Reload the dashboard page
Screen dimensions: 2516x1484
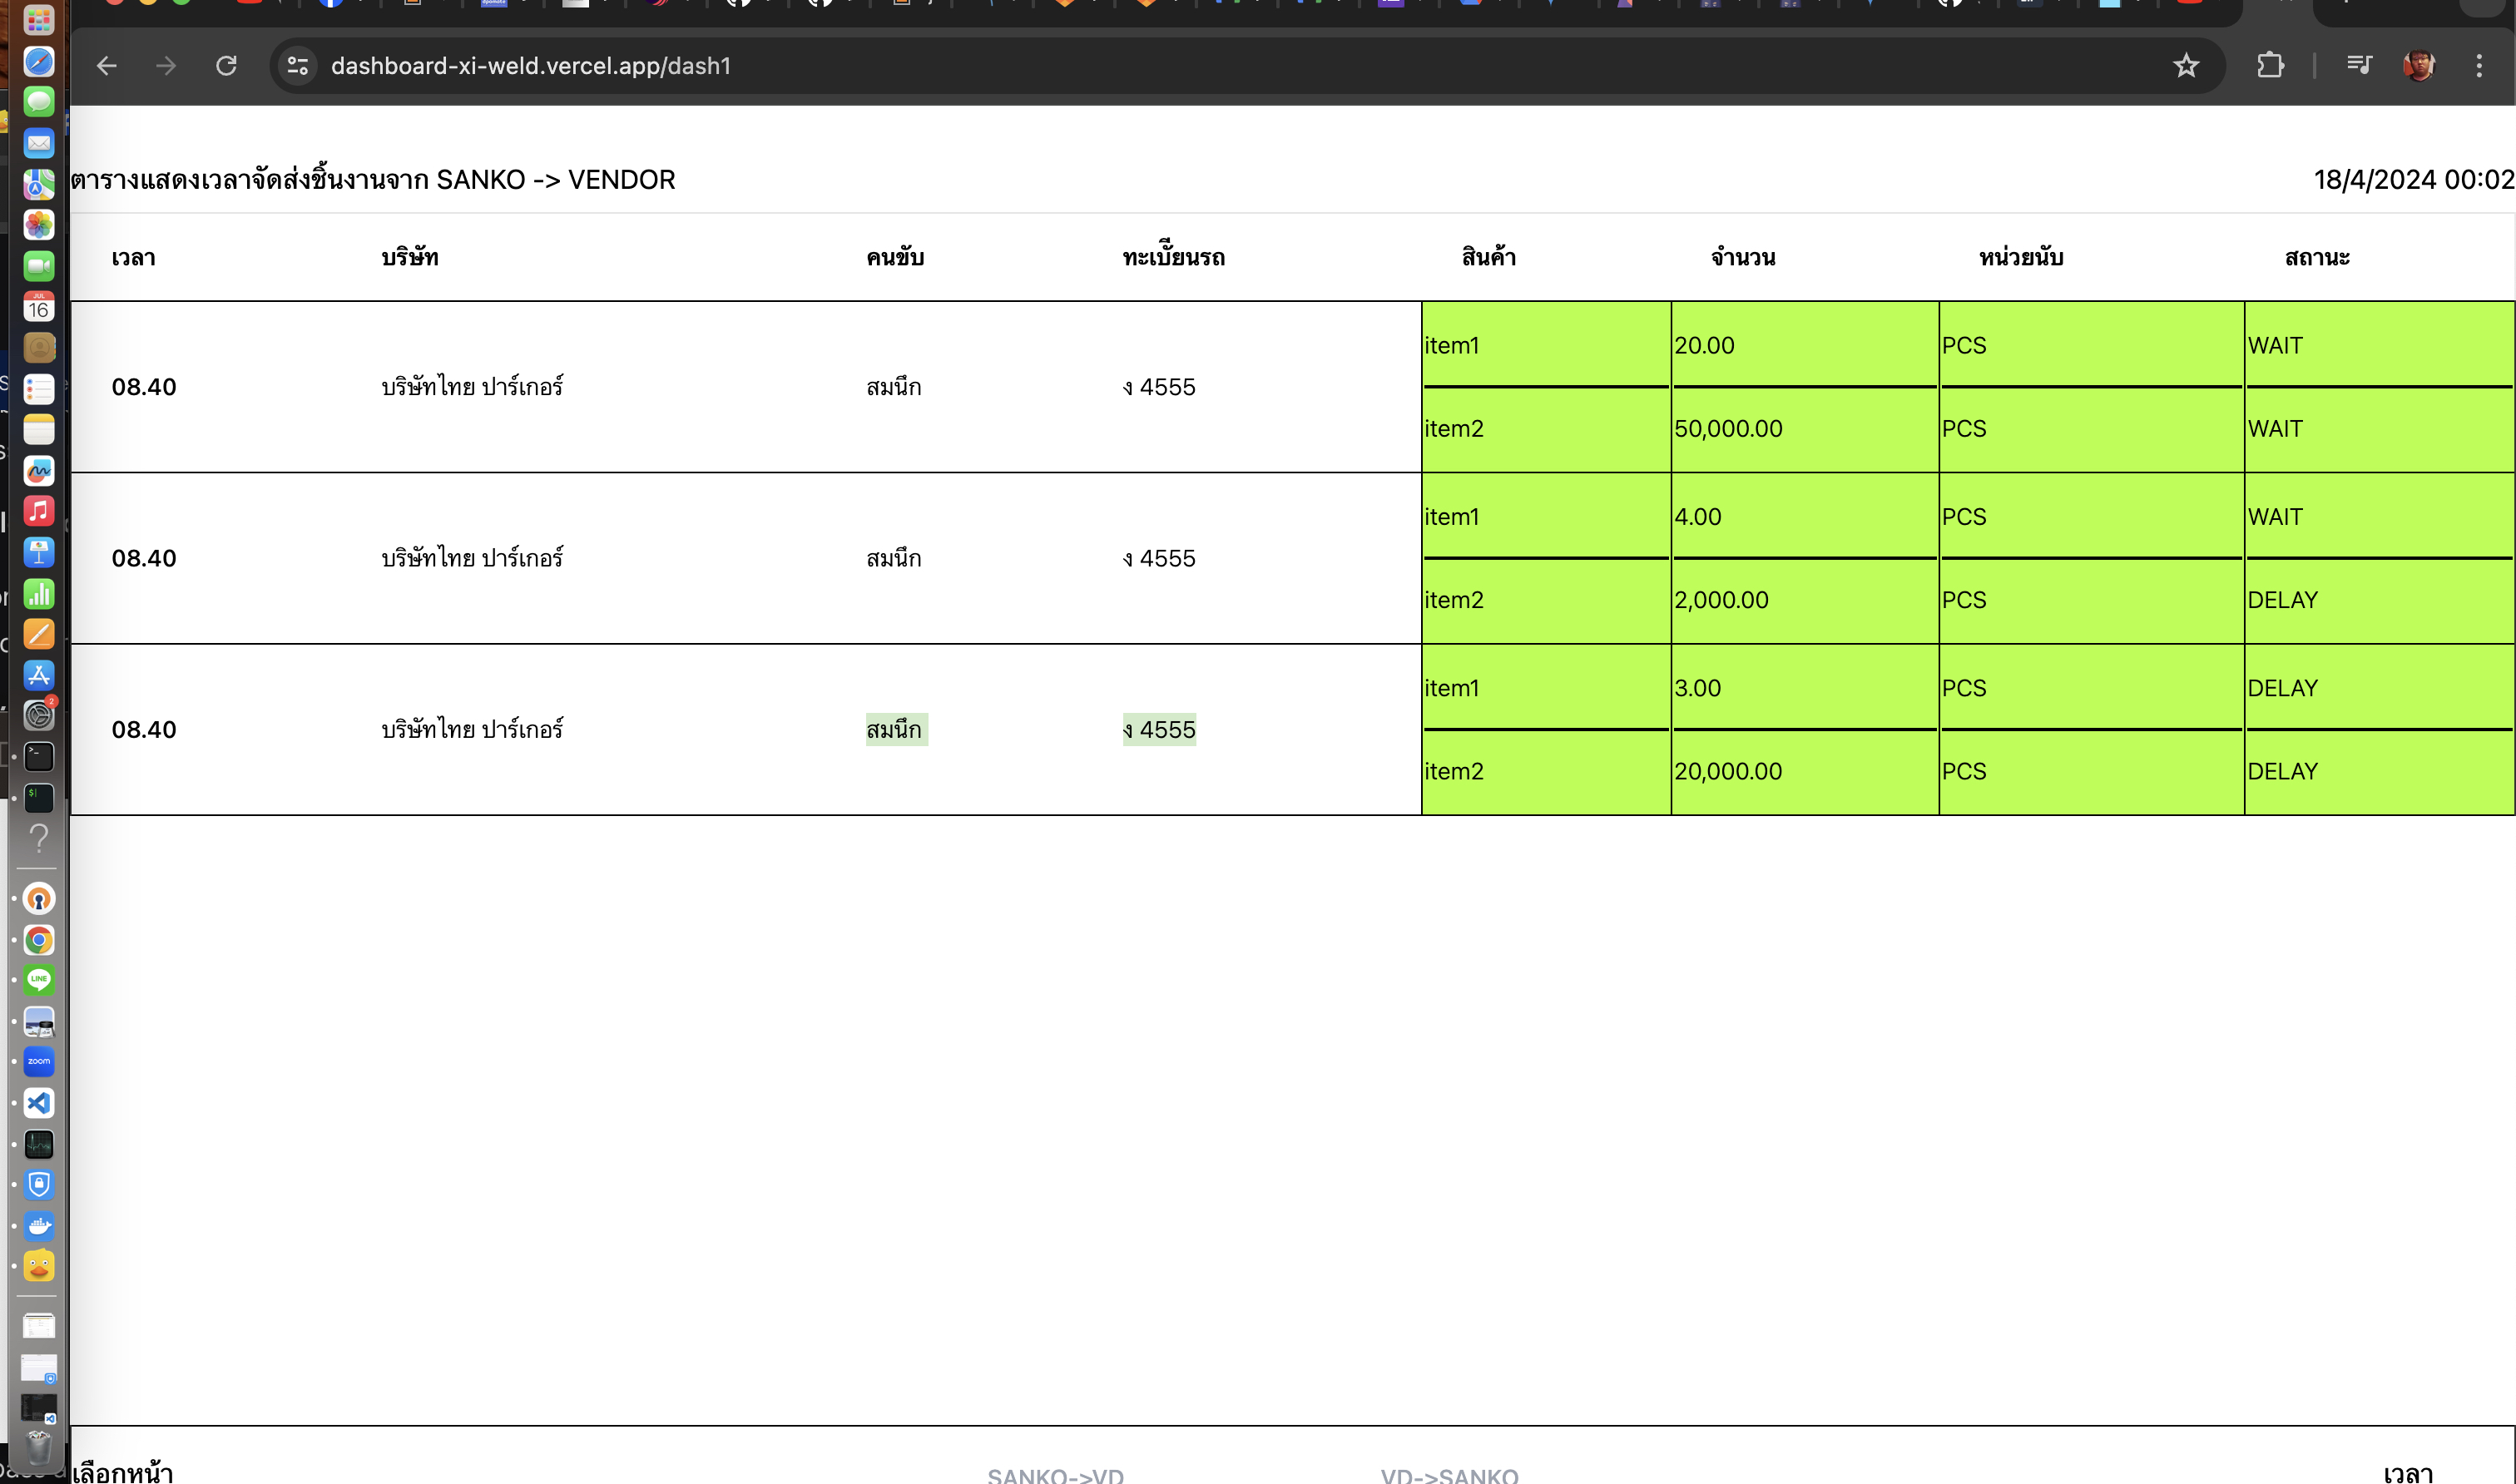tap(227, 66)
